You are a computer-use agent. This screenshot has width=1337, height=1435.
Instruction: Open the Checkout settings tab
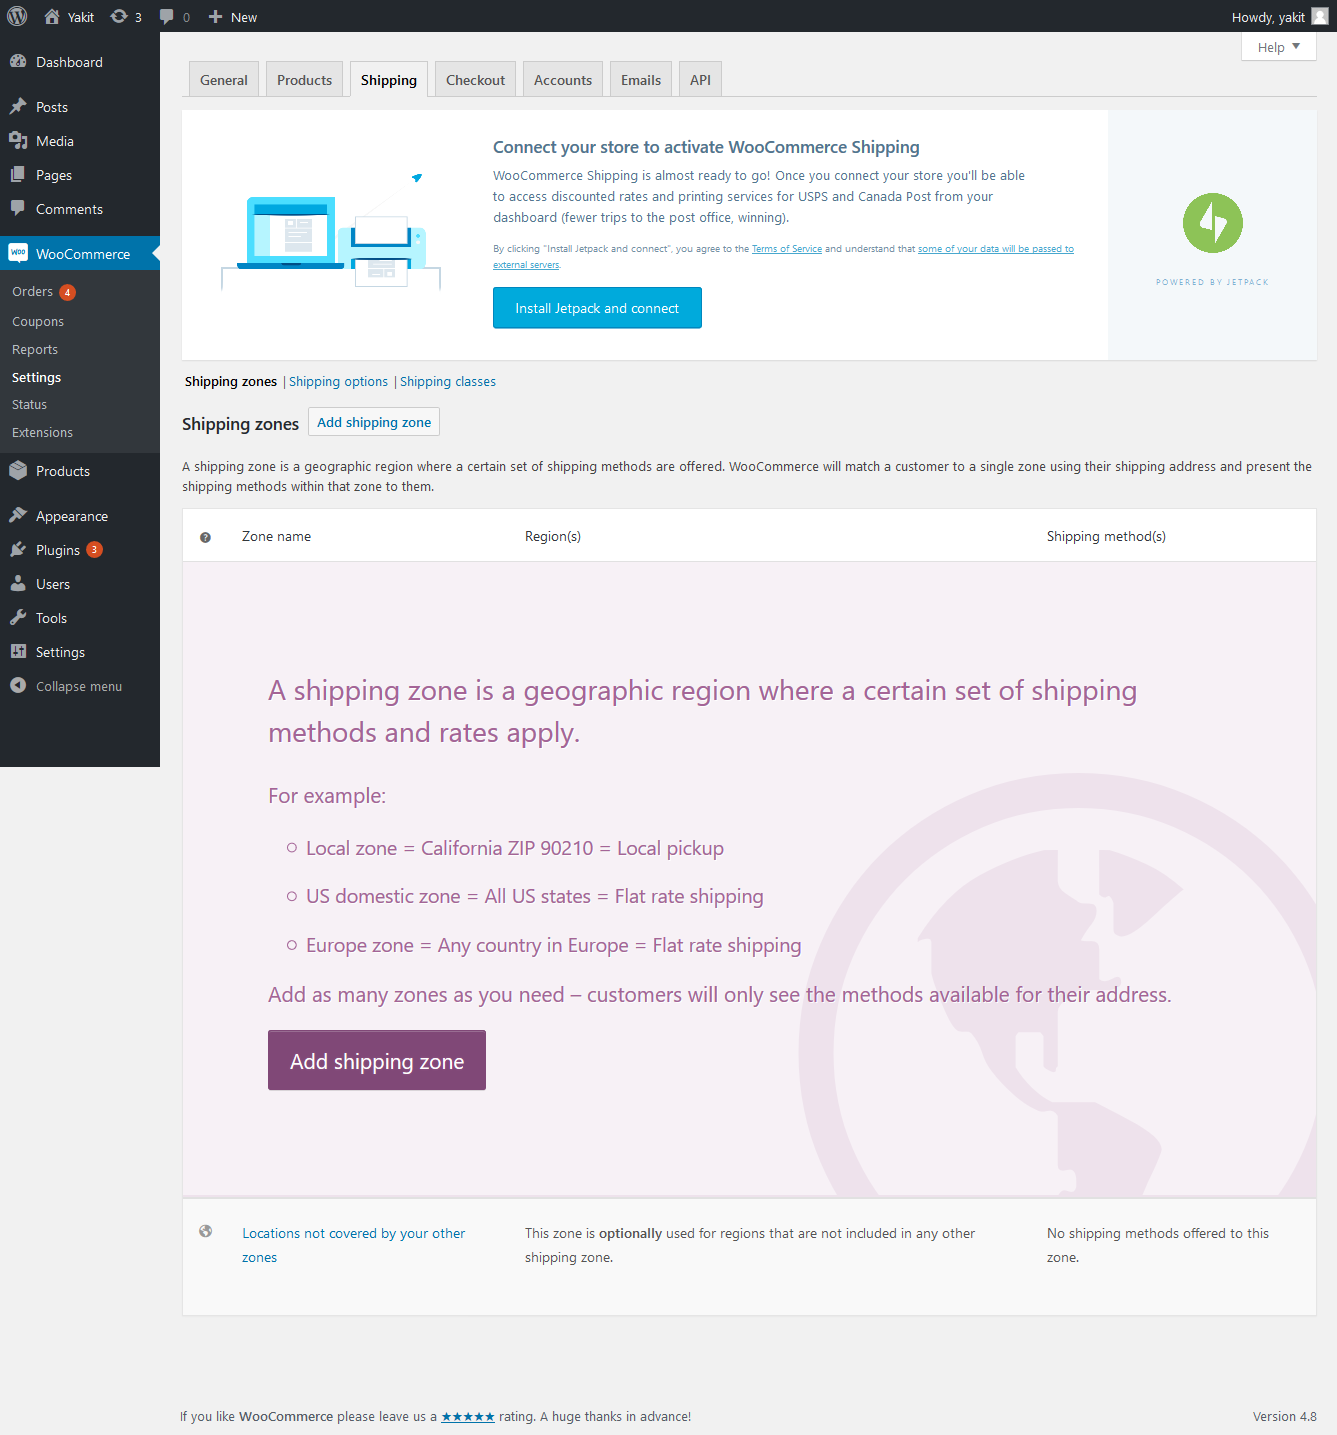point(475,80)
